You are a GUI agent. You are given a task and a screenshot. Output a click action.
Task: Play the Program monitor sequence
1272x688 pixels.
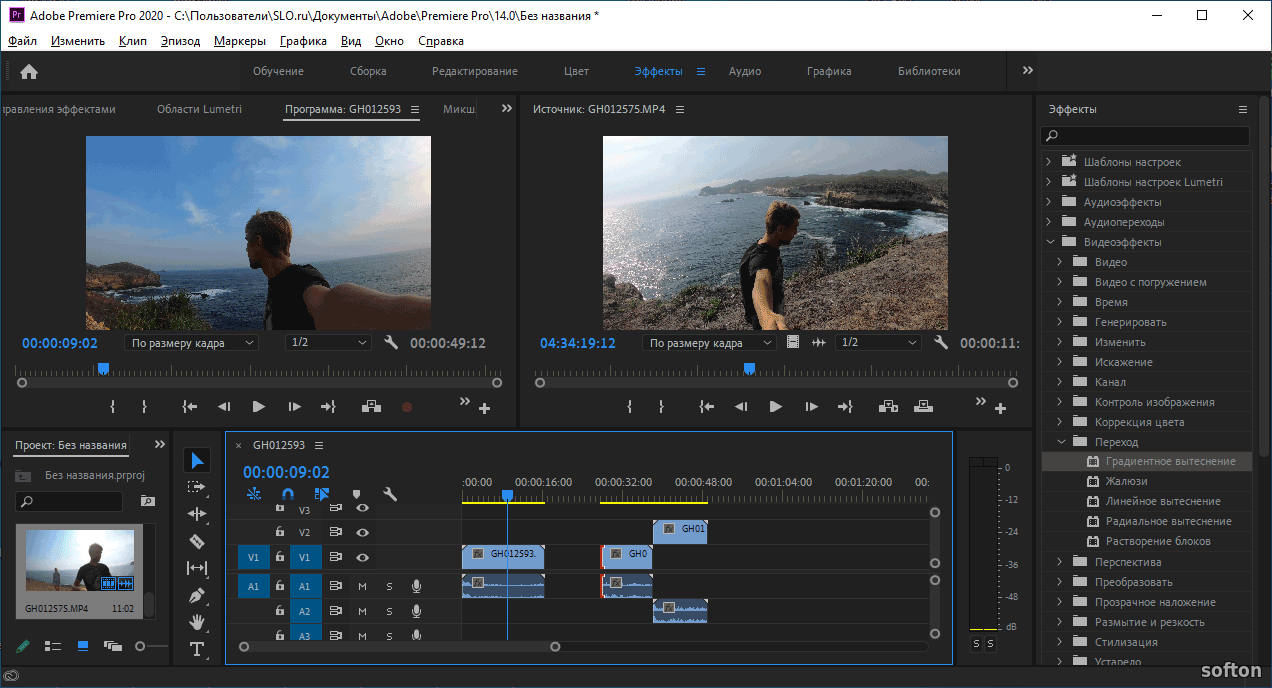[x=258, y=407]
